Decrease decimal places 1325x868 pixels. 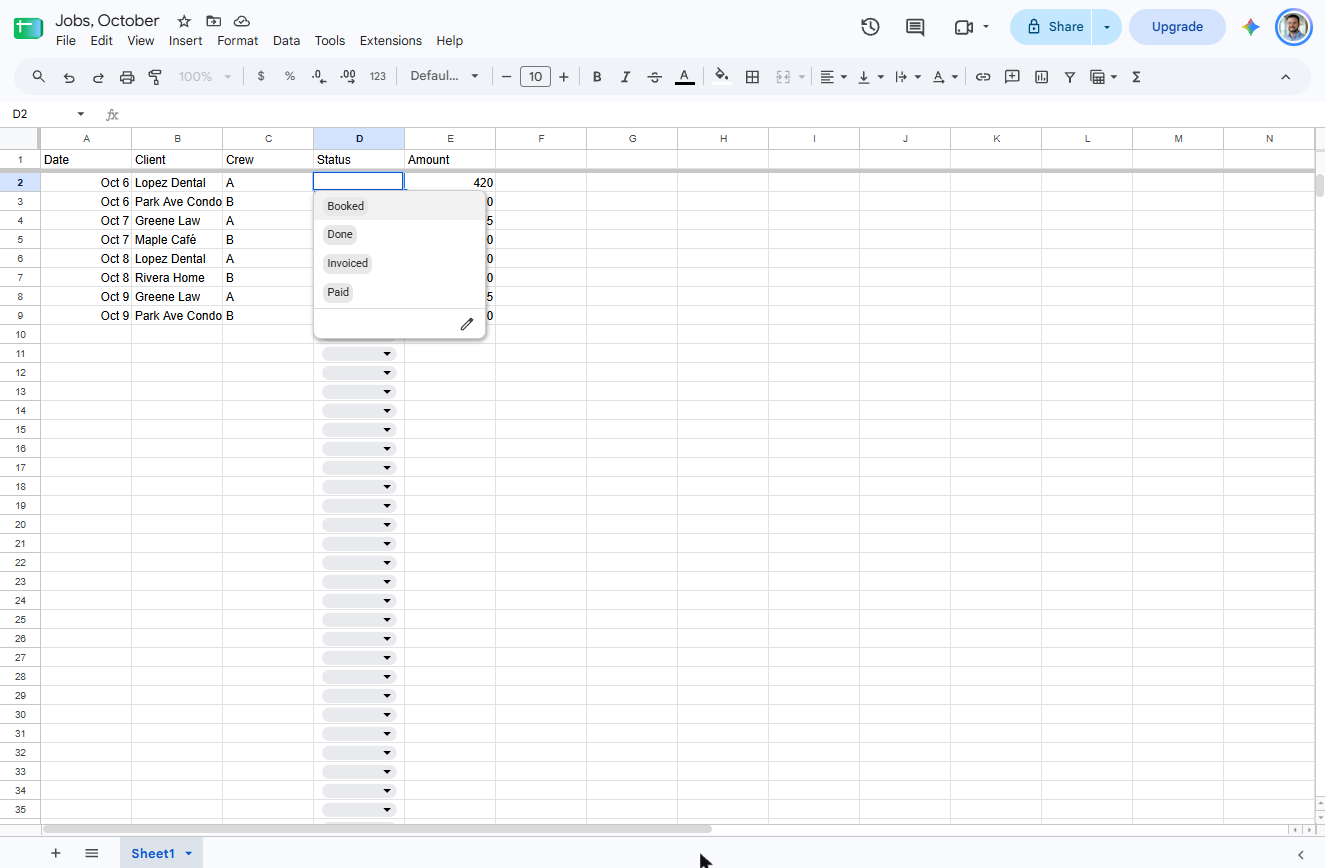click(319, 77)
